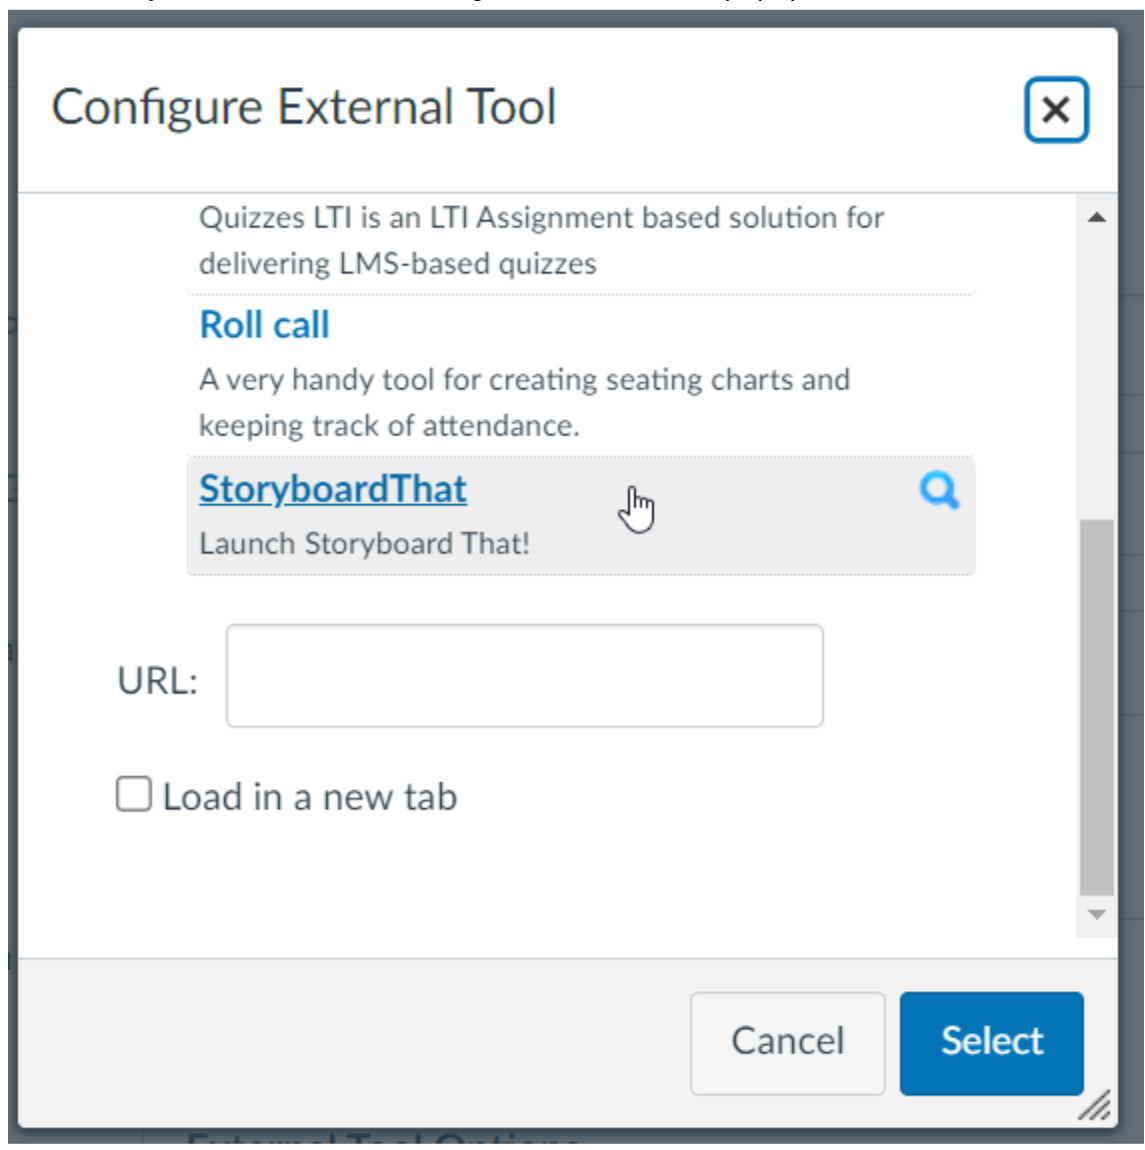Click the 'Launch Storyboard That!' description
This screenshot has height=1150, width=1145.
pyautogui.click(x=365, y=544)
